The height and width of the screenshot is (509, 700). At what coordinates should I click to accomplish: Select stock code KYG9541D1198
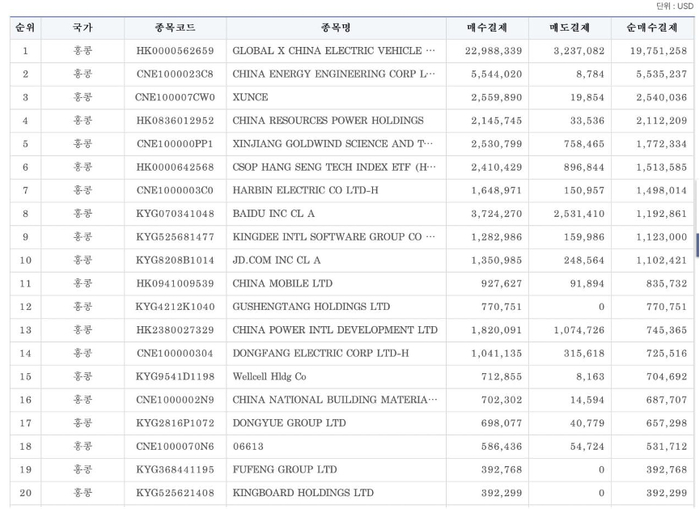pyautogui.click(x=175, y=376)
